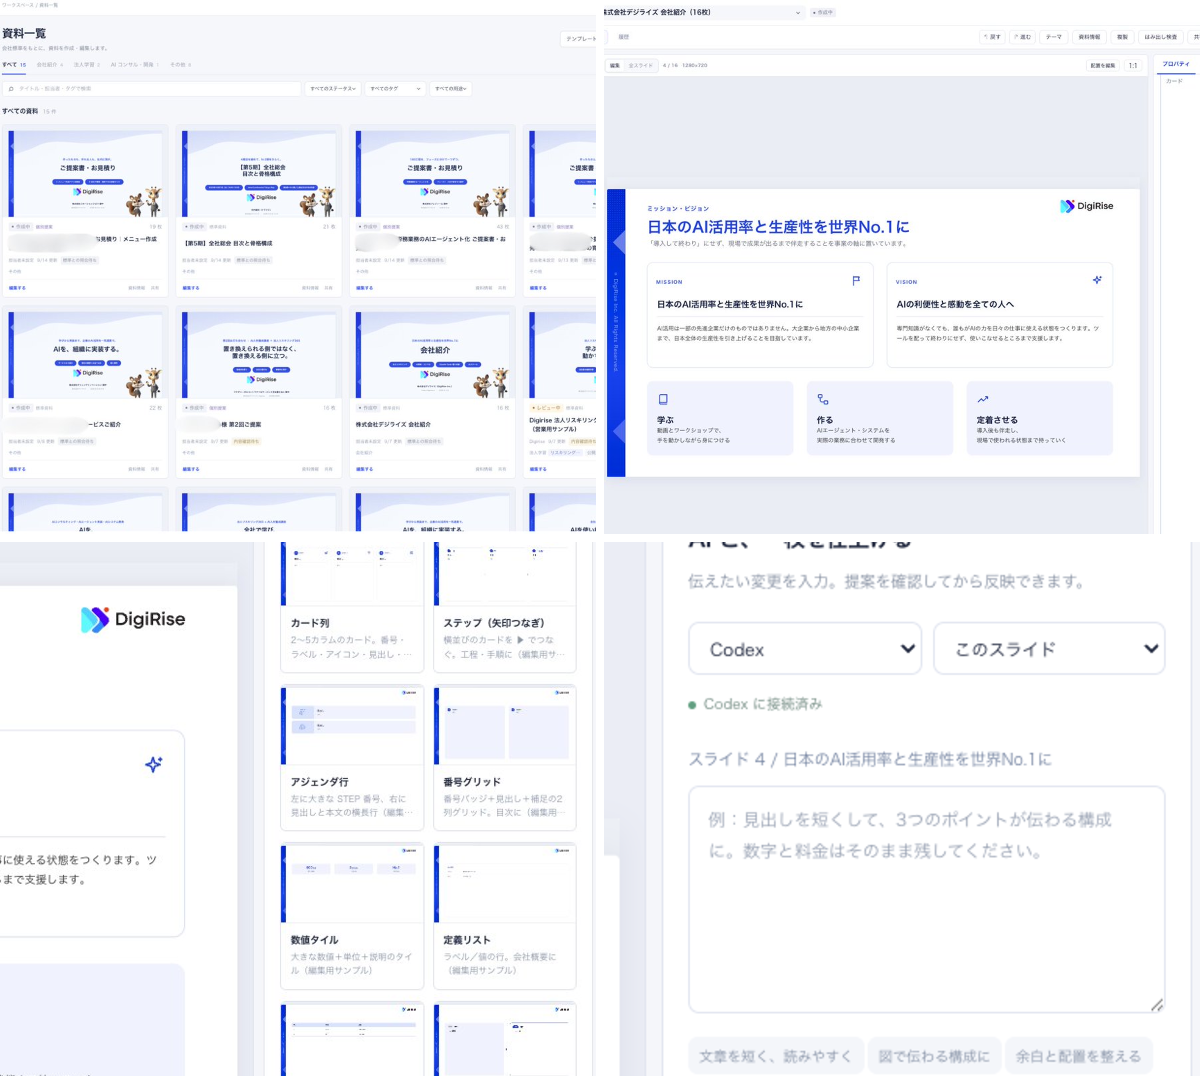
Task: Open the すべてのステータス filter dropdown
Action: pos(333,89)
